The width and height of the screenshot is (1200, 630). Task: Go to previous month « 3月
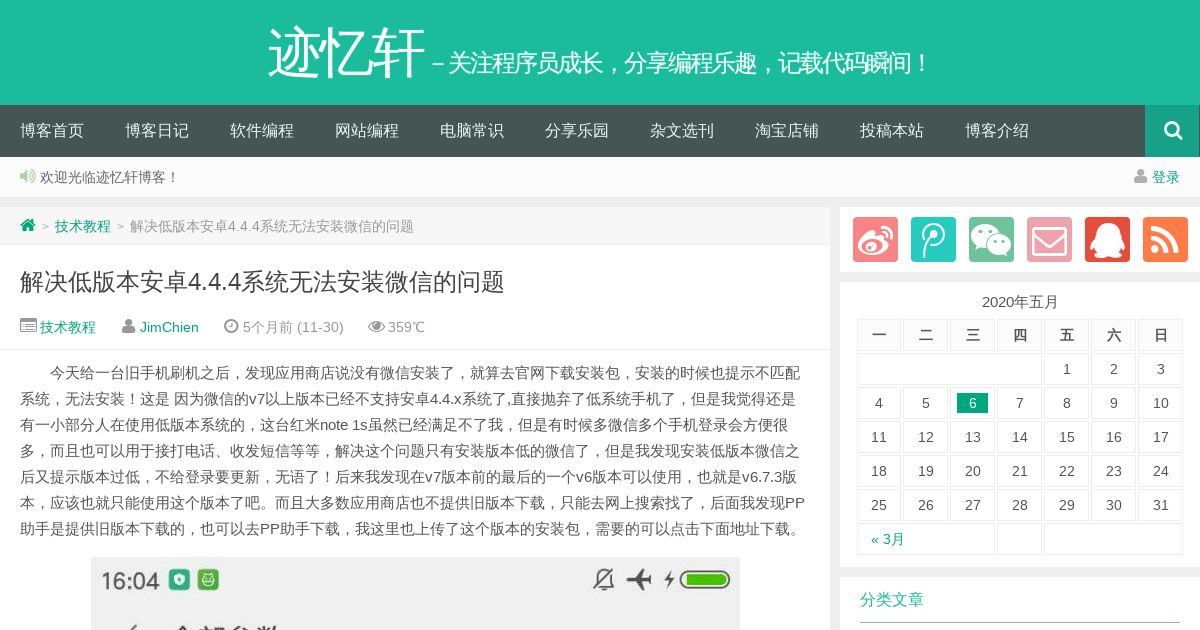[888, 539]
